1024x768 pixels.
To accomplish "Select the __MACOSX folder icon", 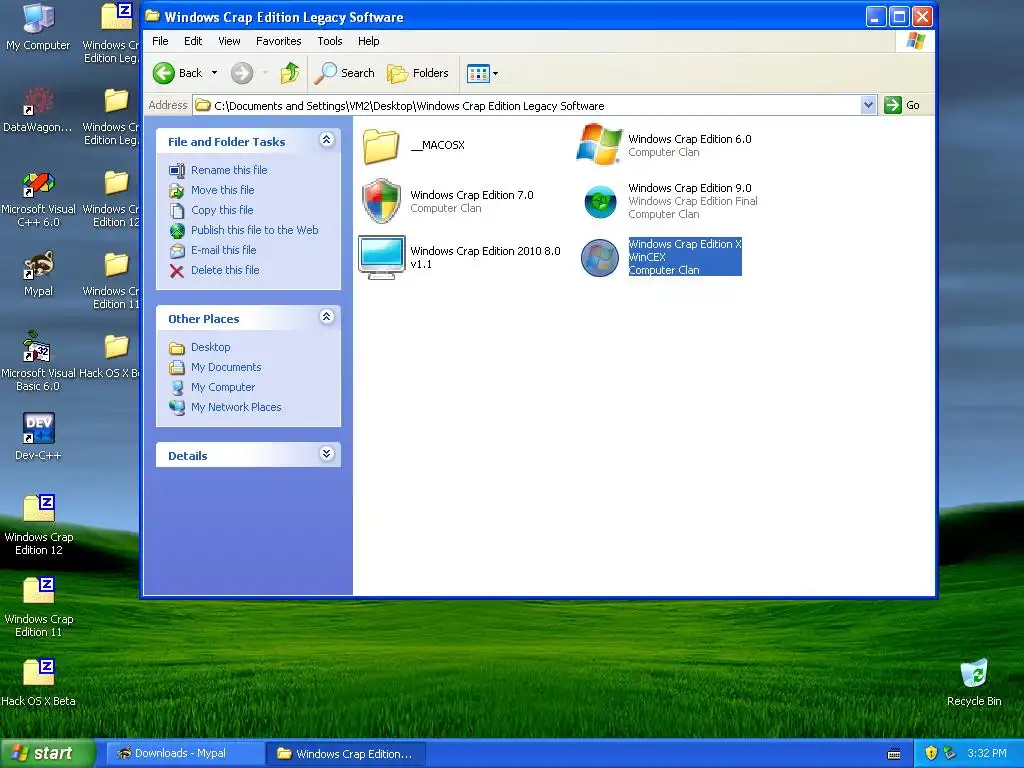I will 381,146.
